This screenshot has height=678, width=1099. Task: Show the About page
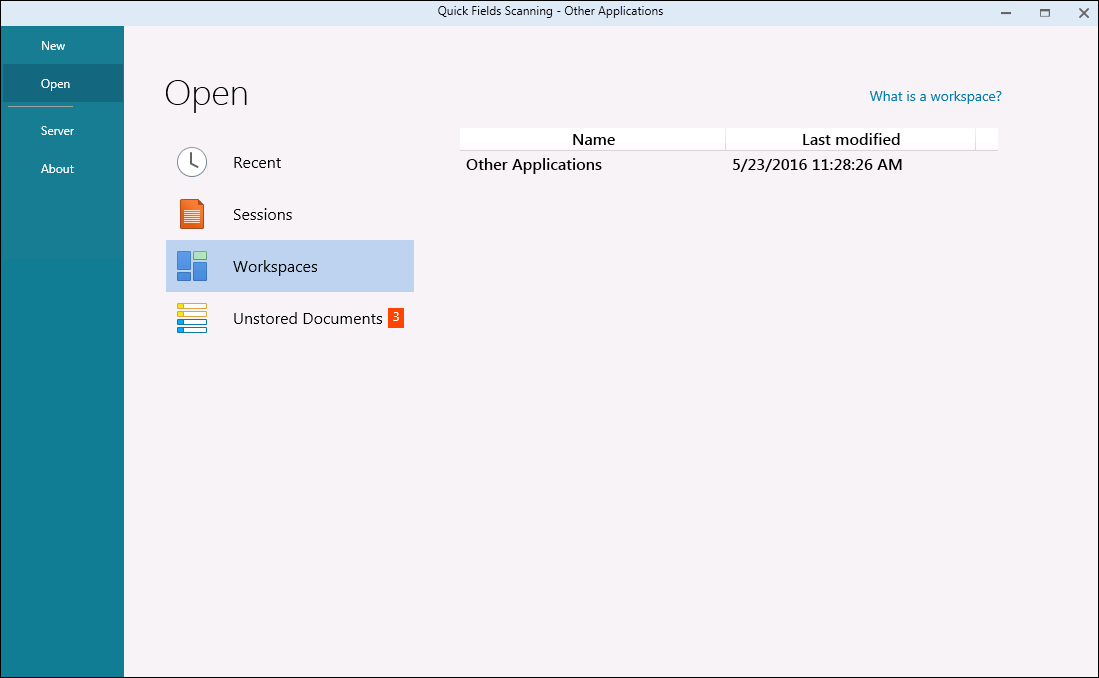57,169
